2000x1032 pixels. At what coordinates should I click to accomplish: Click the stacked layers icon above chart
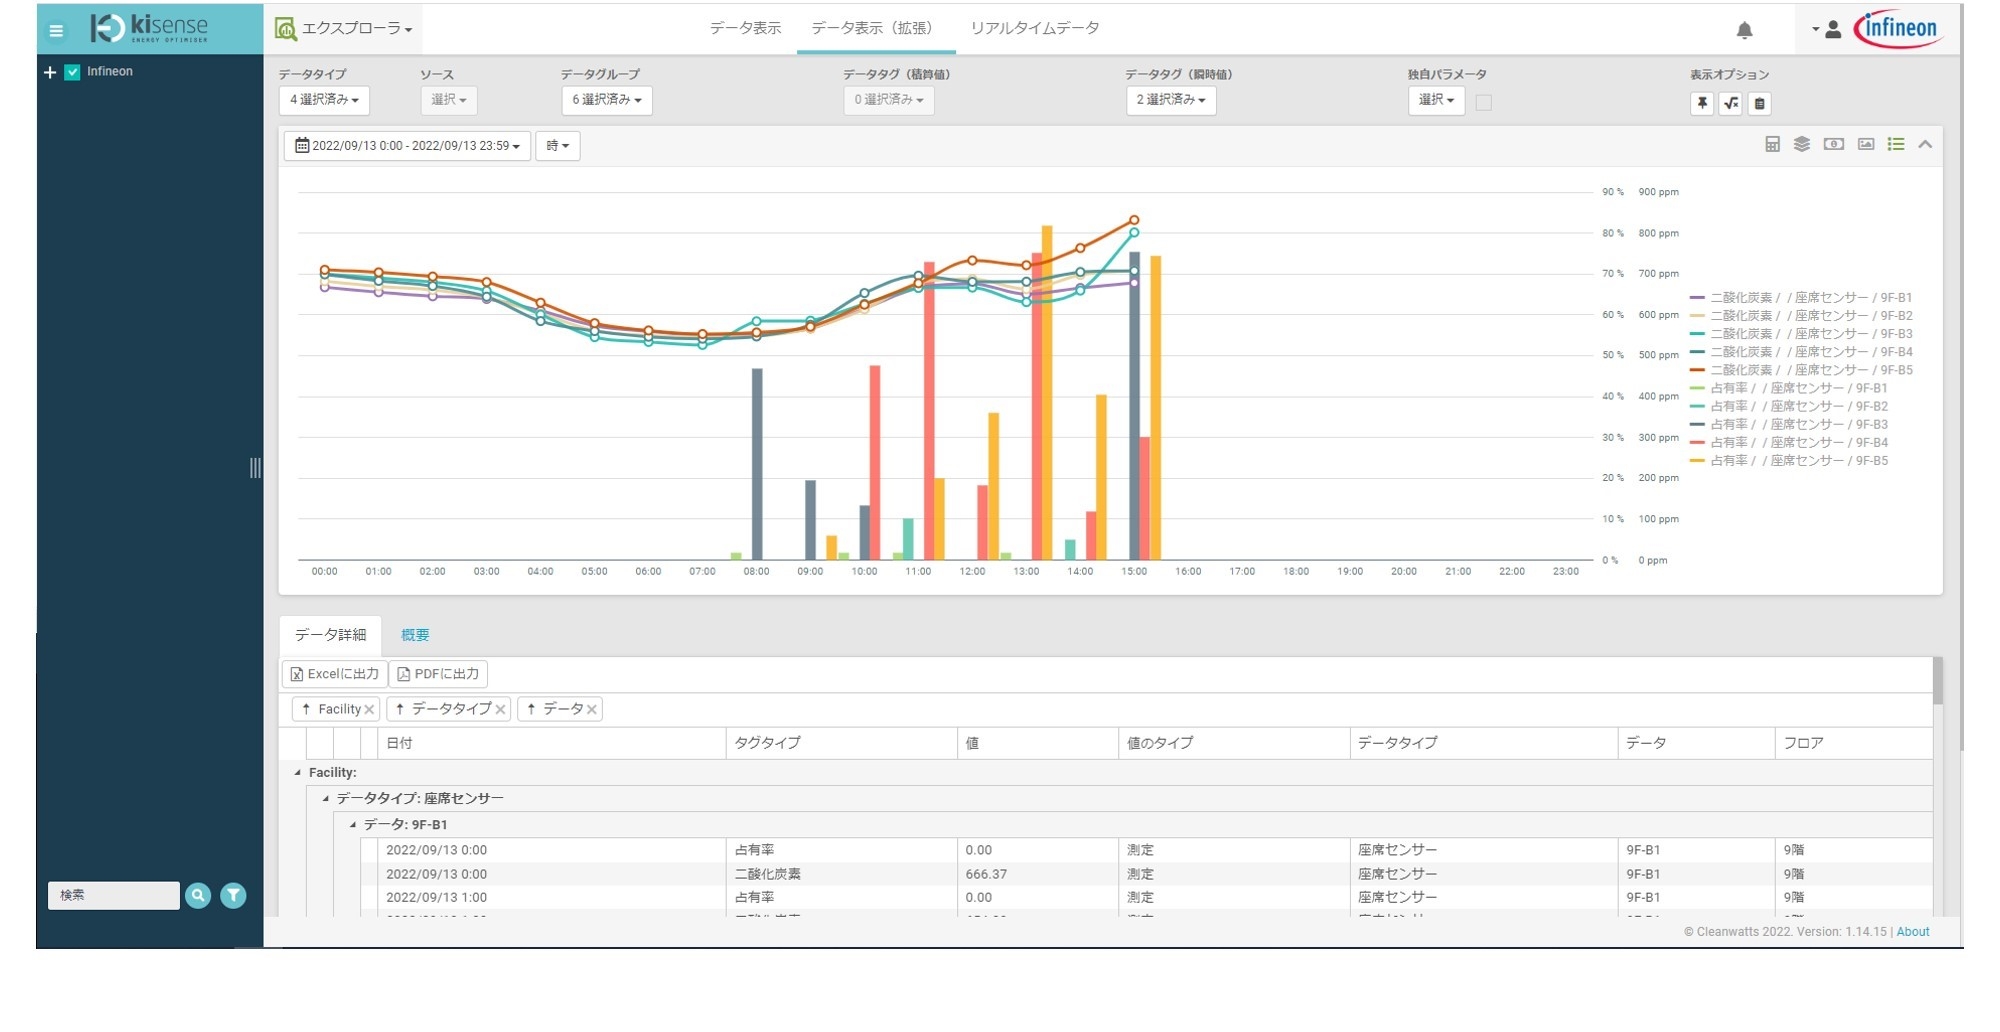click(1802, 145)
